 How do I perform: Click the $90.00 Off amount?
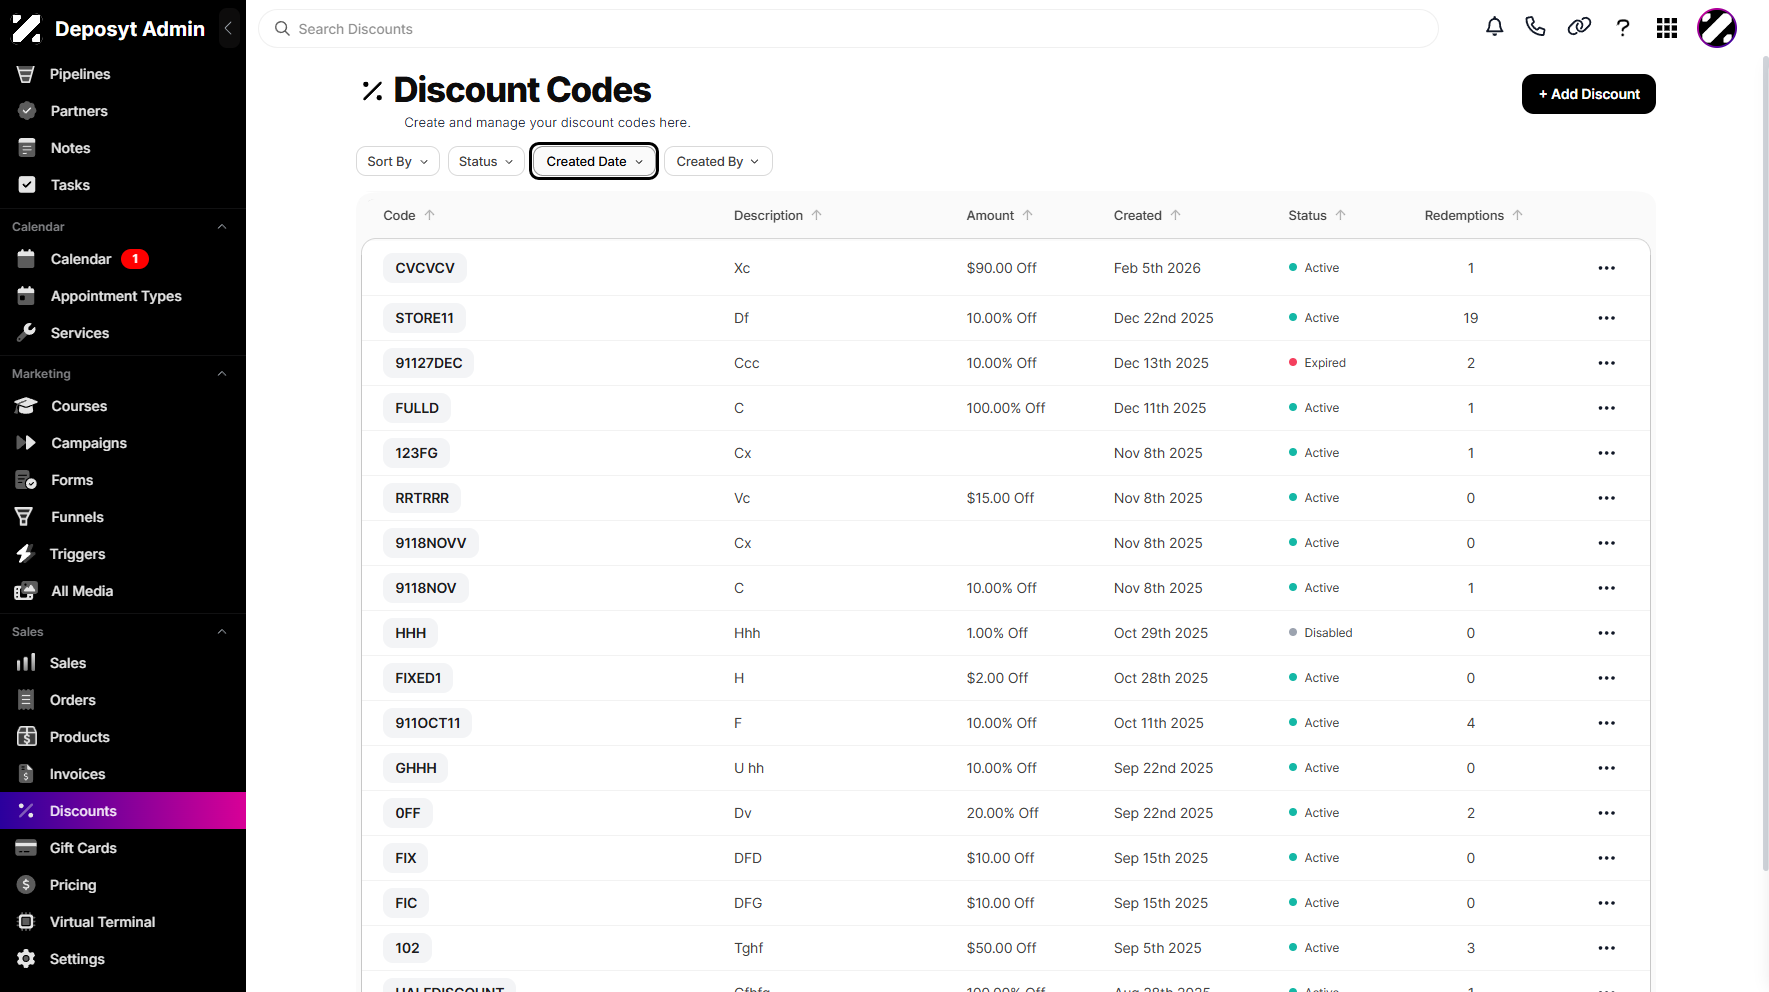coord(1001,268)
